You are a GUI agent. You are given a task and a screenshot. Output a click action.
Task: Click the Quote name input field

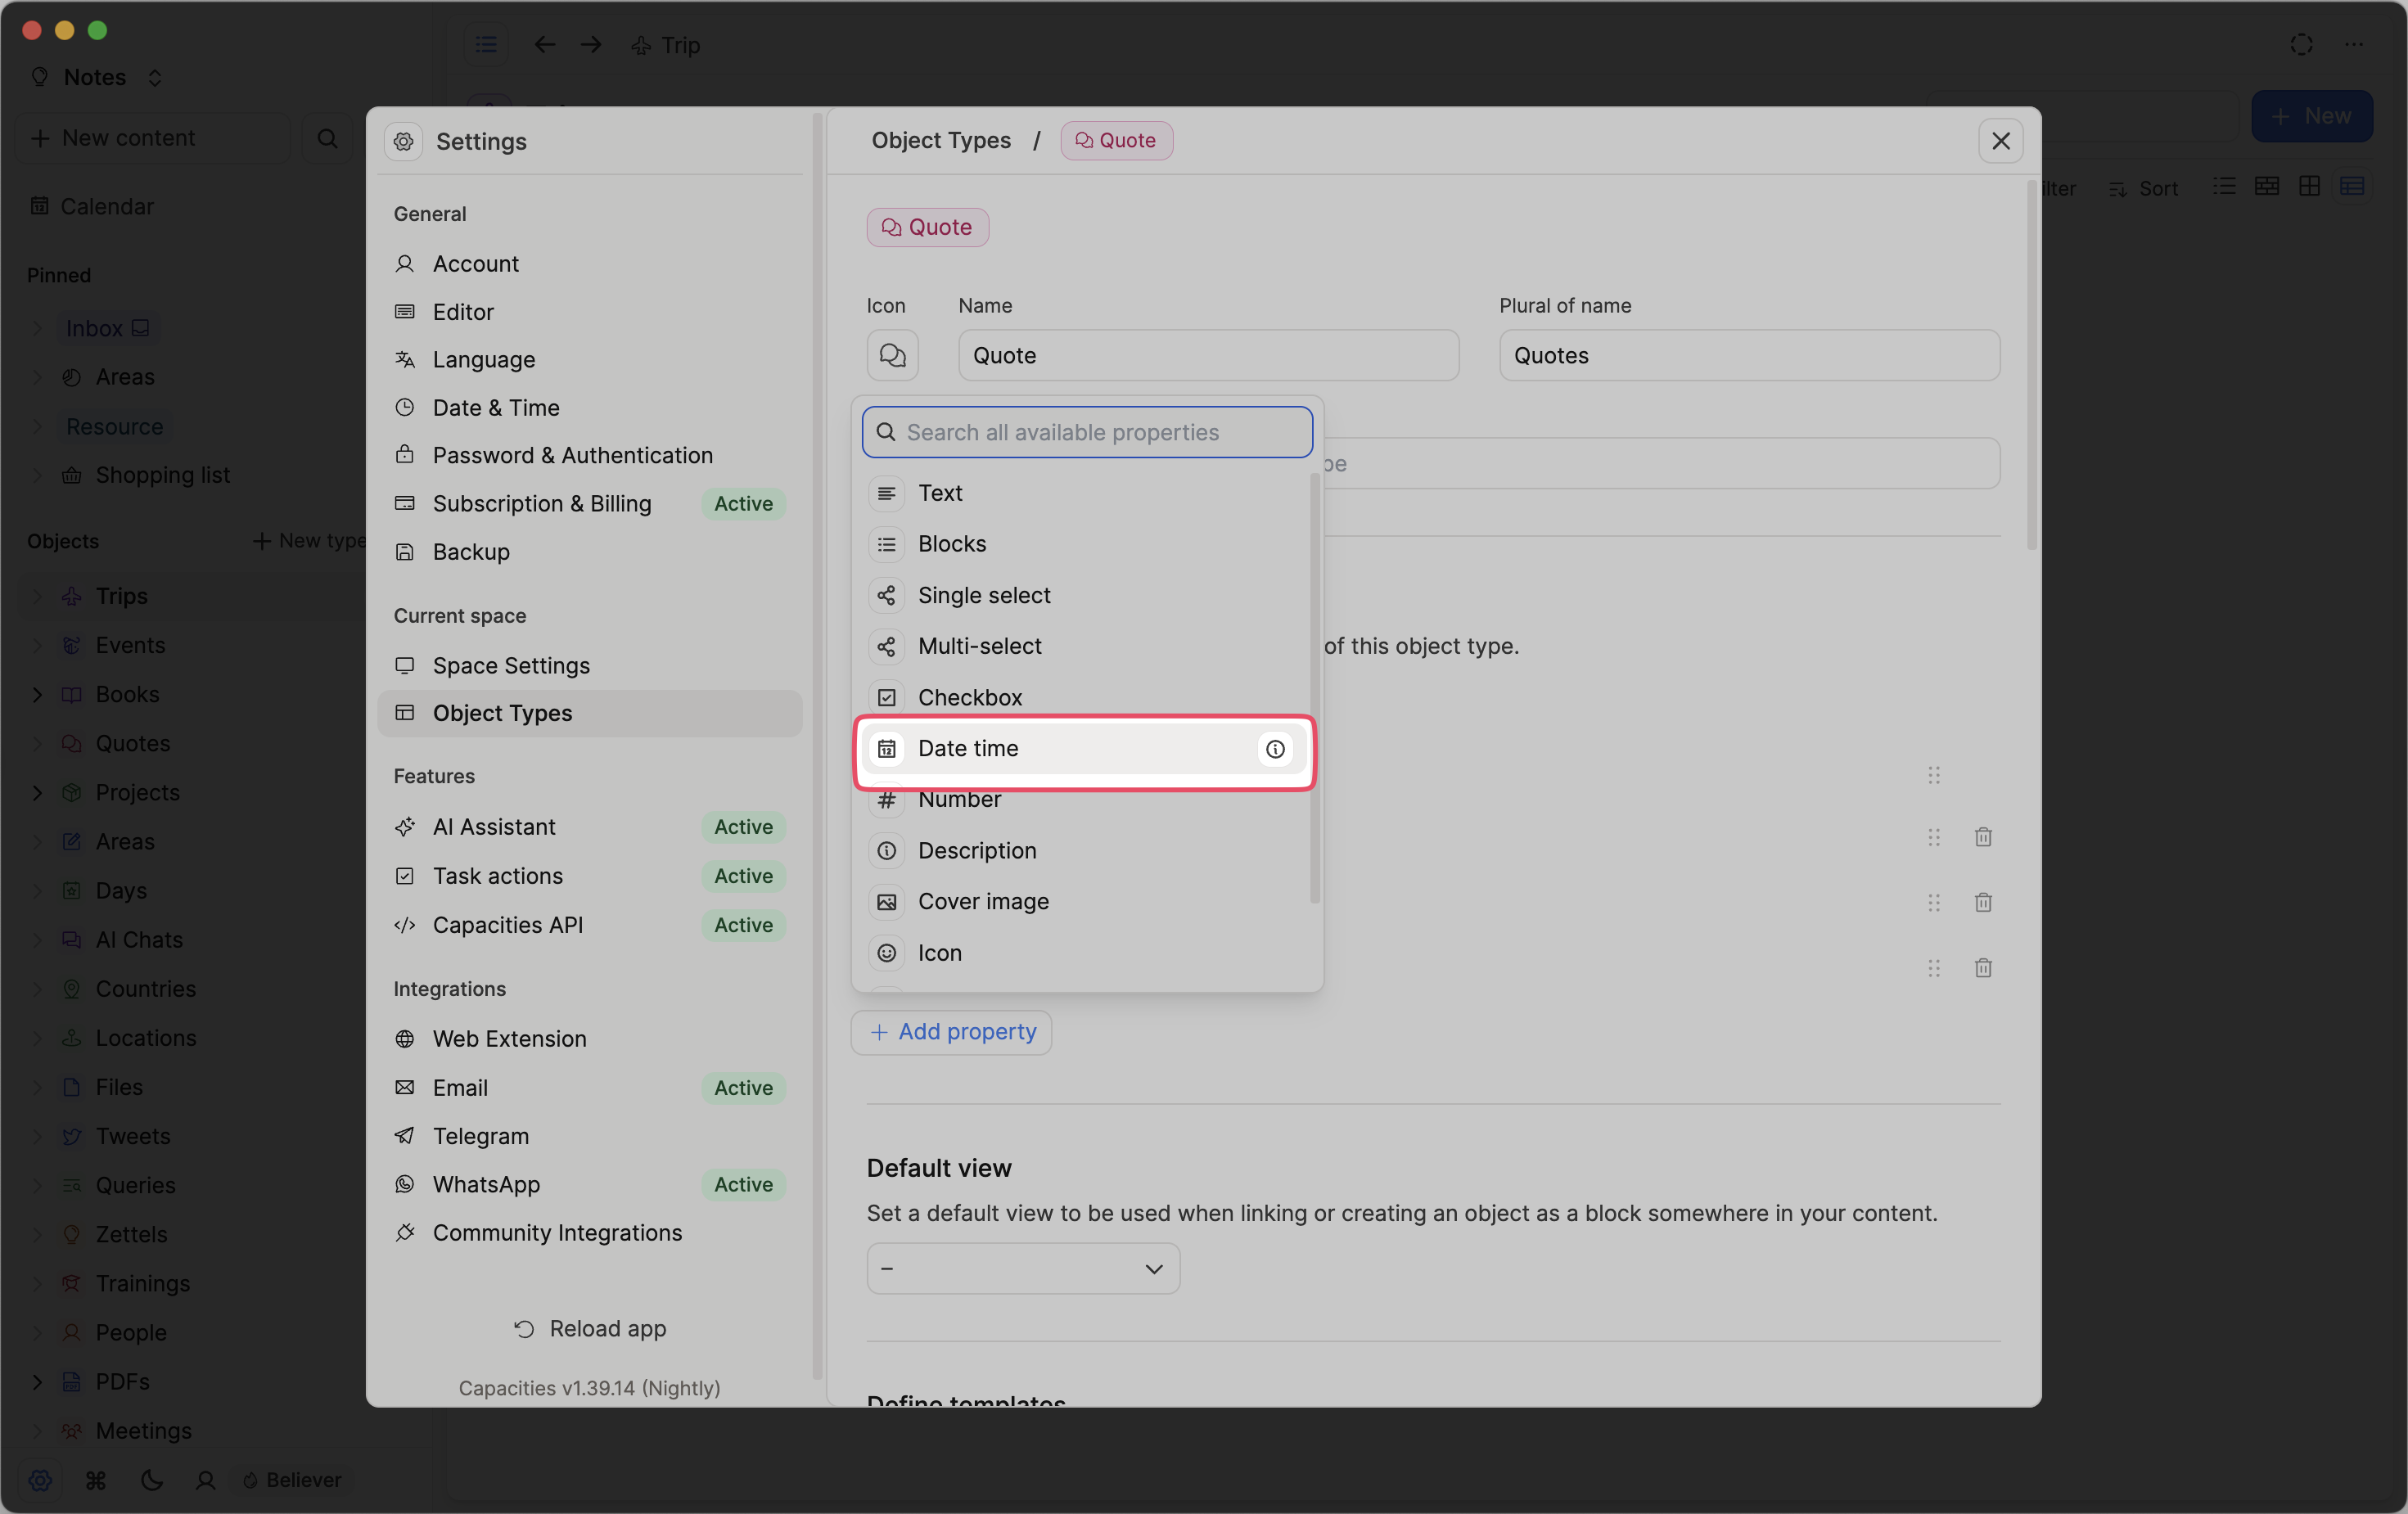point(1210,354)
